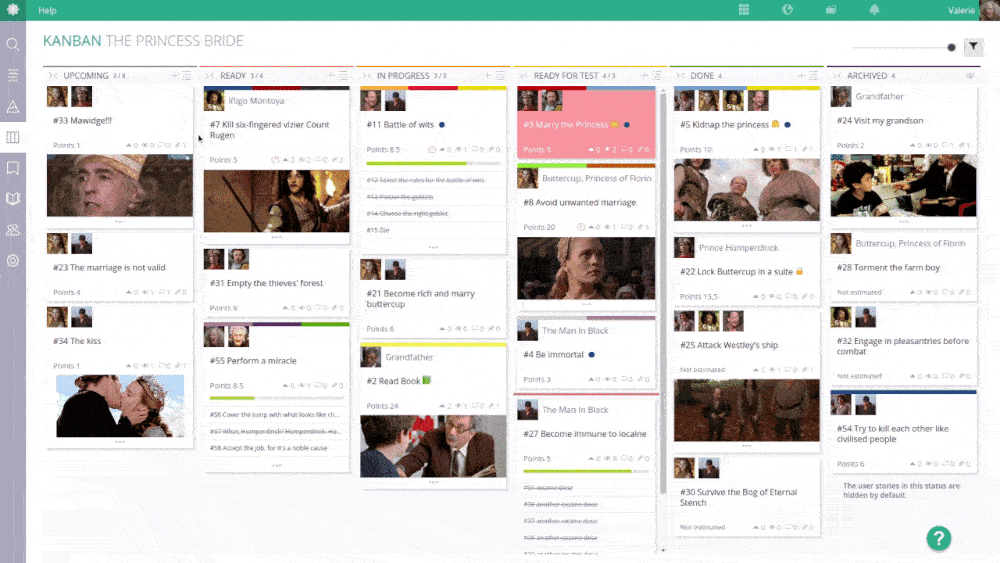Open the bookmark Issues icon in the sidebar
This screenshot has height=563, width=1000.
13,168
